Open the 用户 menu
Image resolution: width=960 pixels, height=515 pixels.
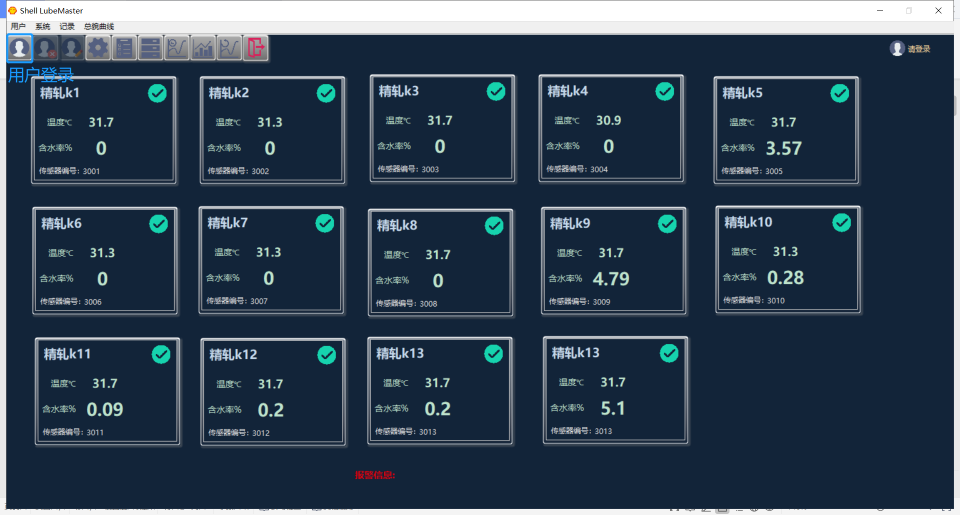click(x=18, y=26)
